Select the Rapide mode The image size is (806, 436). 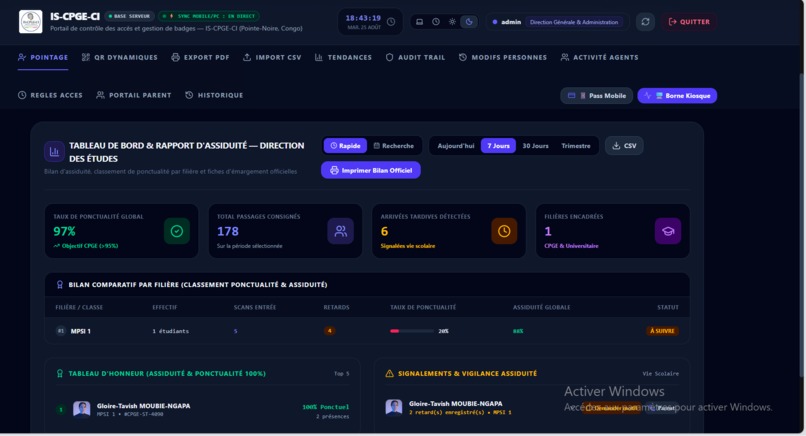coord(345,146)
